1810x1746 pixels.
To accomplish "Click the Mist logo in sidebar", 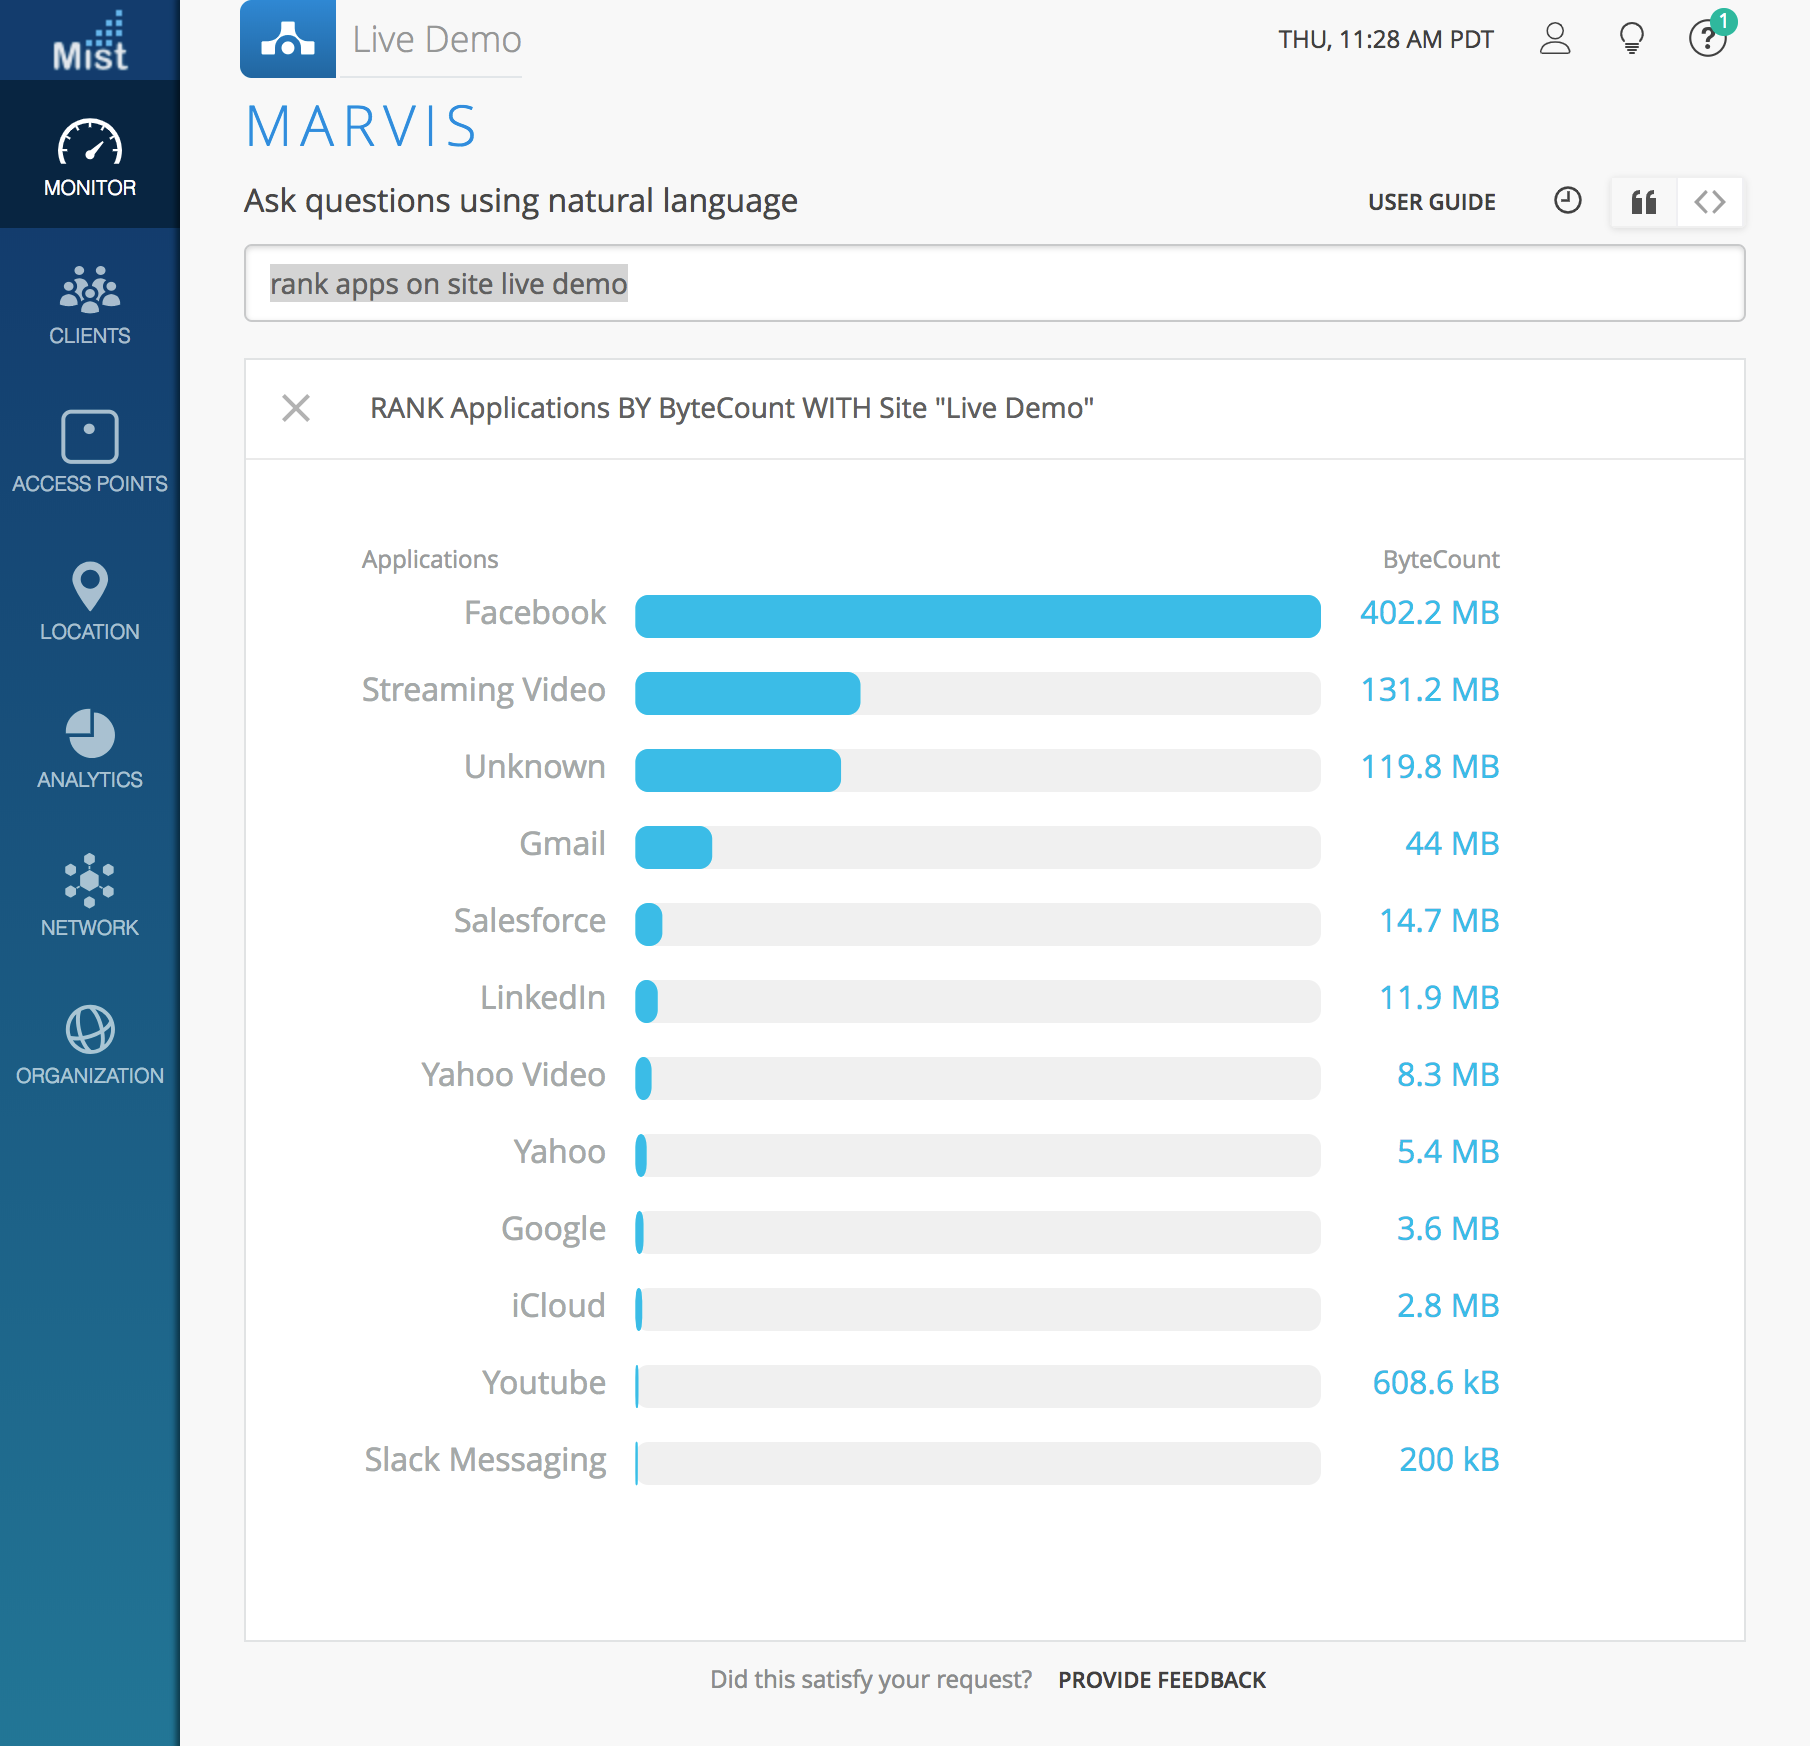I will click(x=90, y=42).
